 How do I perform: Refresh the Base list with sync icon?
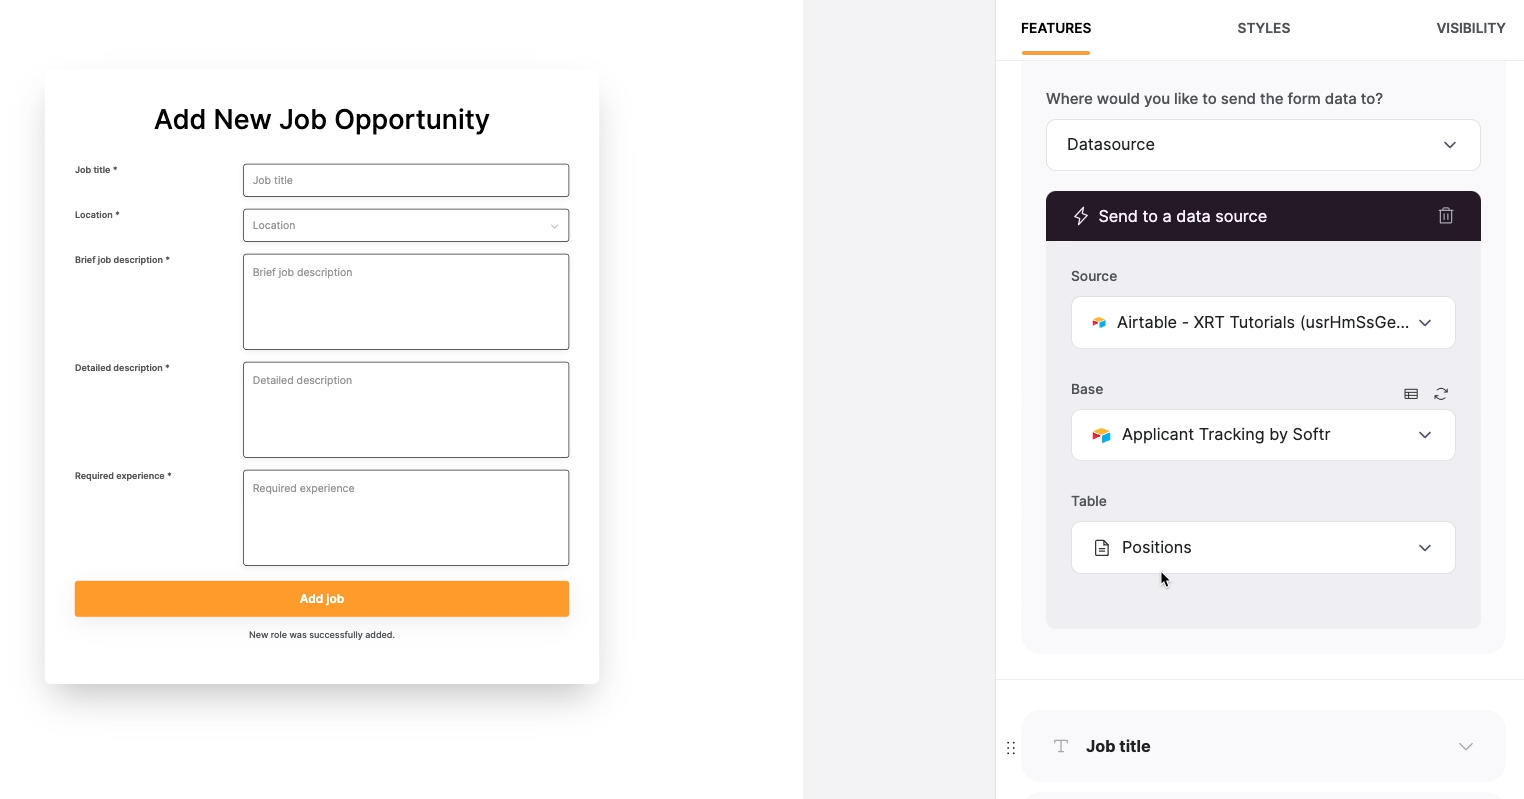click(1441, 394)
